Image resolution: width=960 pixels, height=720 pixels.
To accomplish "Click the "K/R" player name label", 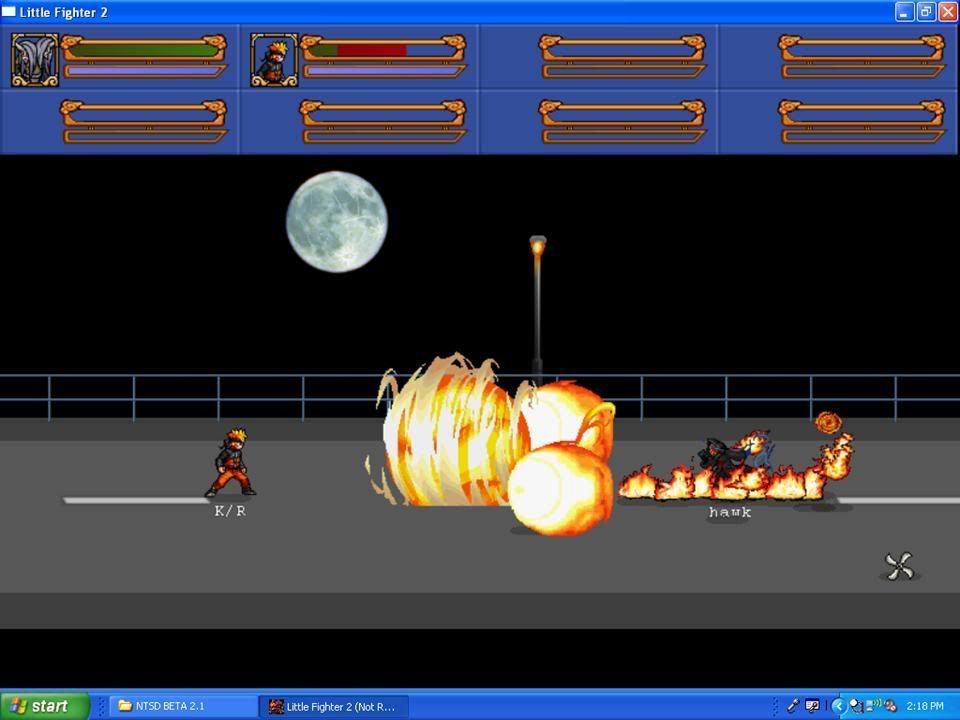I will pyautogui.click(x=230, y=511).
